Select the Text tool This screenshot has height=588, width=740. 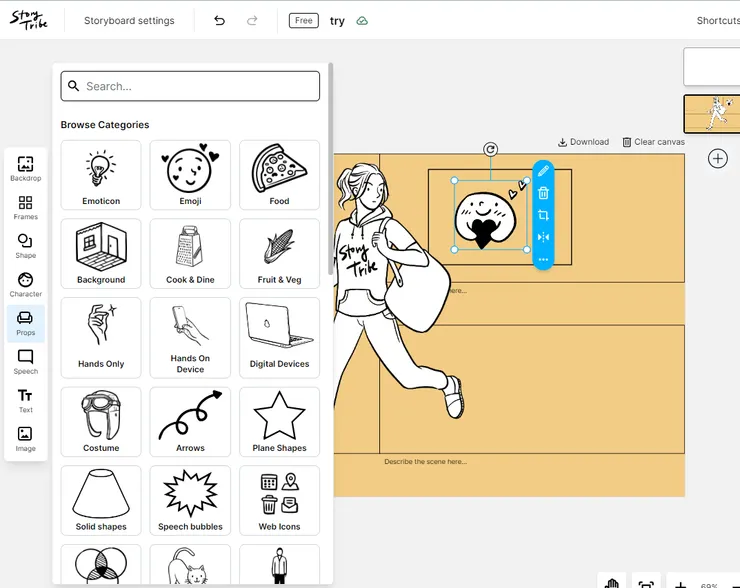tap(25, 401)
